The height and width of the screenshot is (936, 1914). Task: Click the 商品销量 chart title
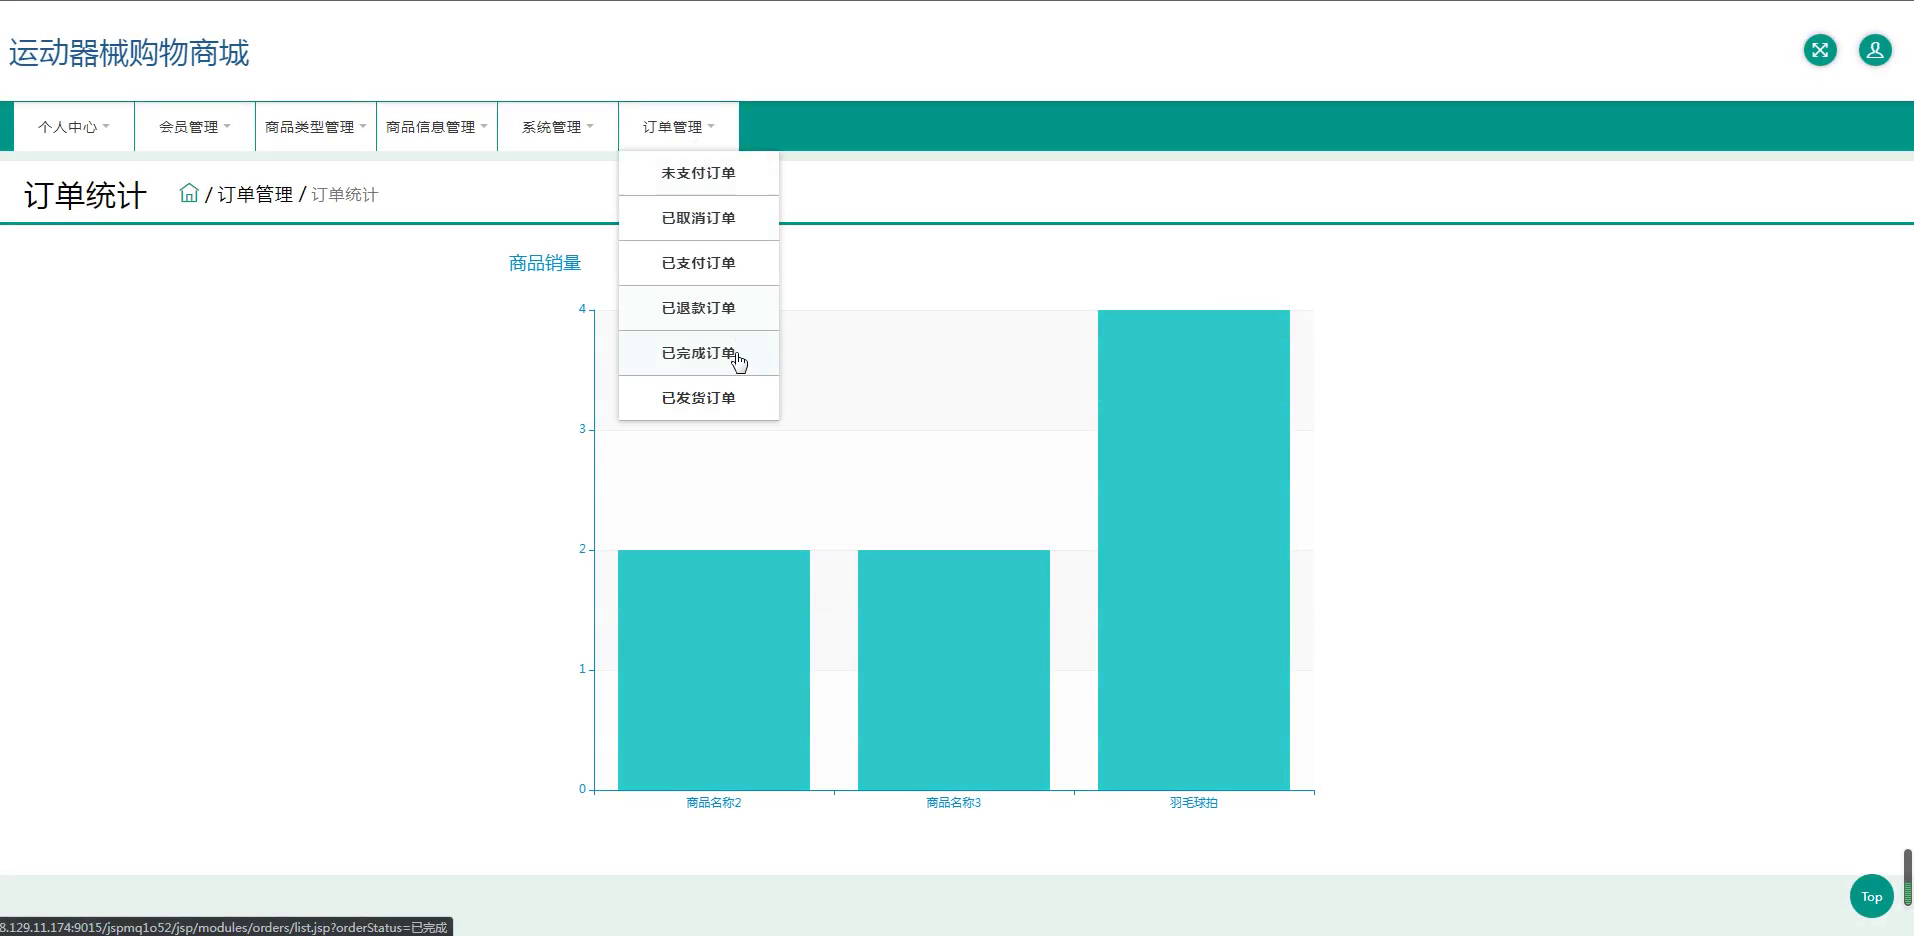[545, 263]
